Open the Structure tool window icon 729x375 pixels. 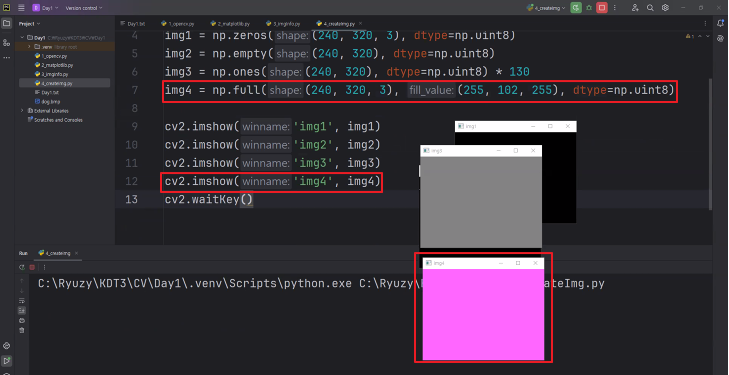[x=7, y=42]
